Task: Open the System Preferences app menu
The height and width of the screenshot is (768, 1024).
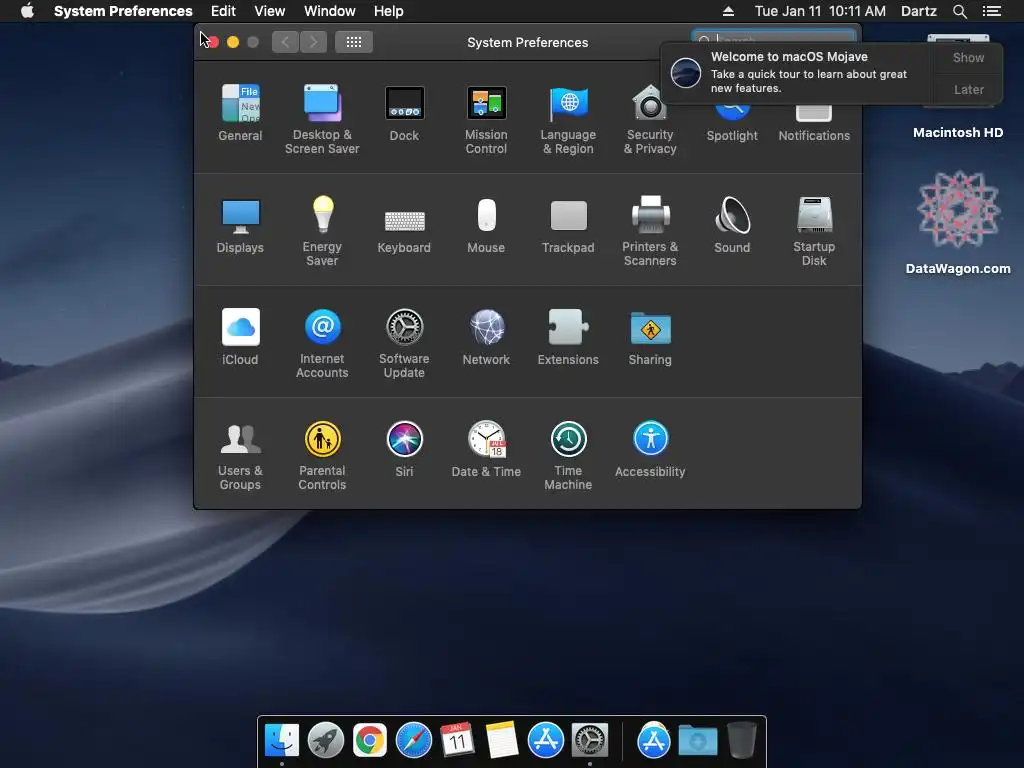Action: point(123,11)
